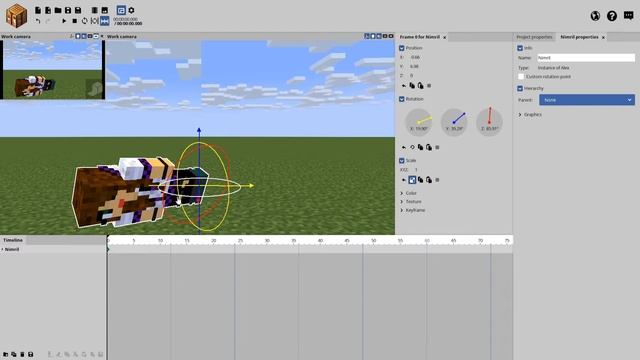
Task: Undo the last action
Action: pyautogui.click(x=38, y=21)
